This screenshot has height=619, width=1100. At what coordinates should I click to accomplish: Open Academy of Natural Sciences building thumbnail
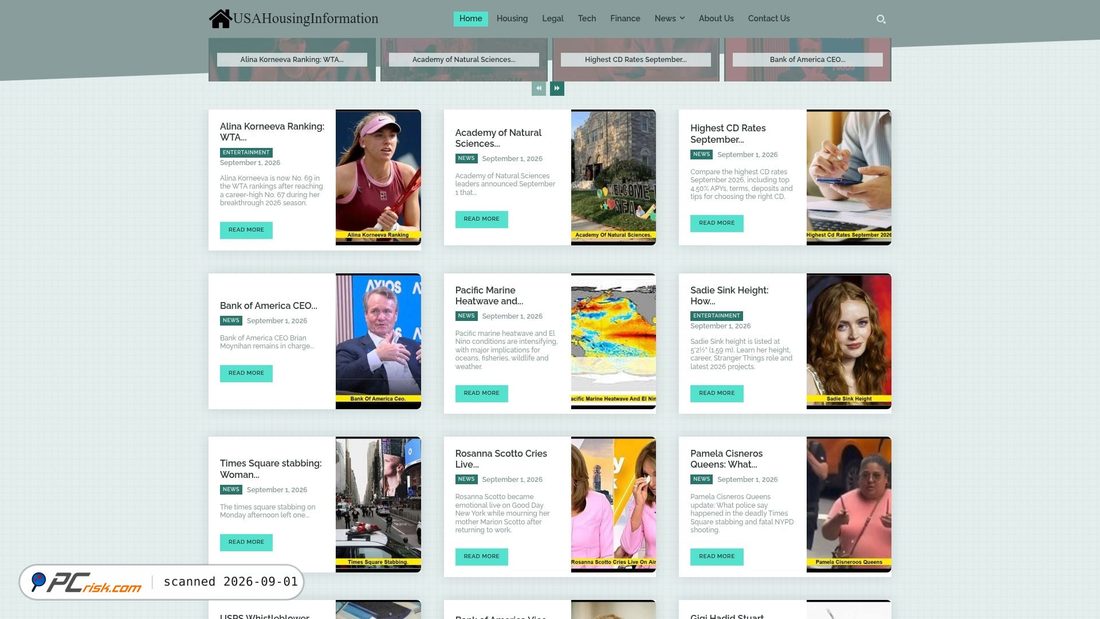(613, 177)
